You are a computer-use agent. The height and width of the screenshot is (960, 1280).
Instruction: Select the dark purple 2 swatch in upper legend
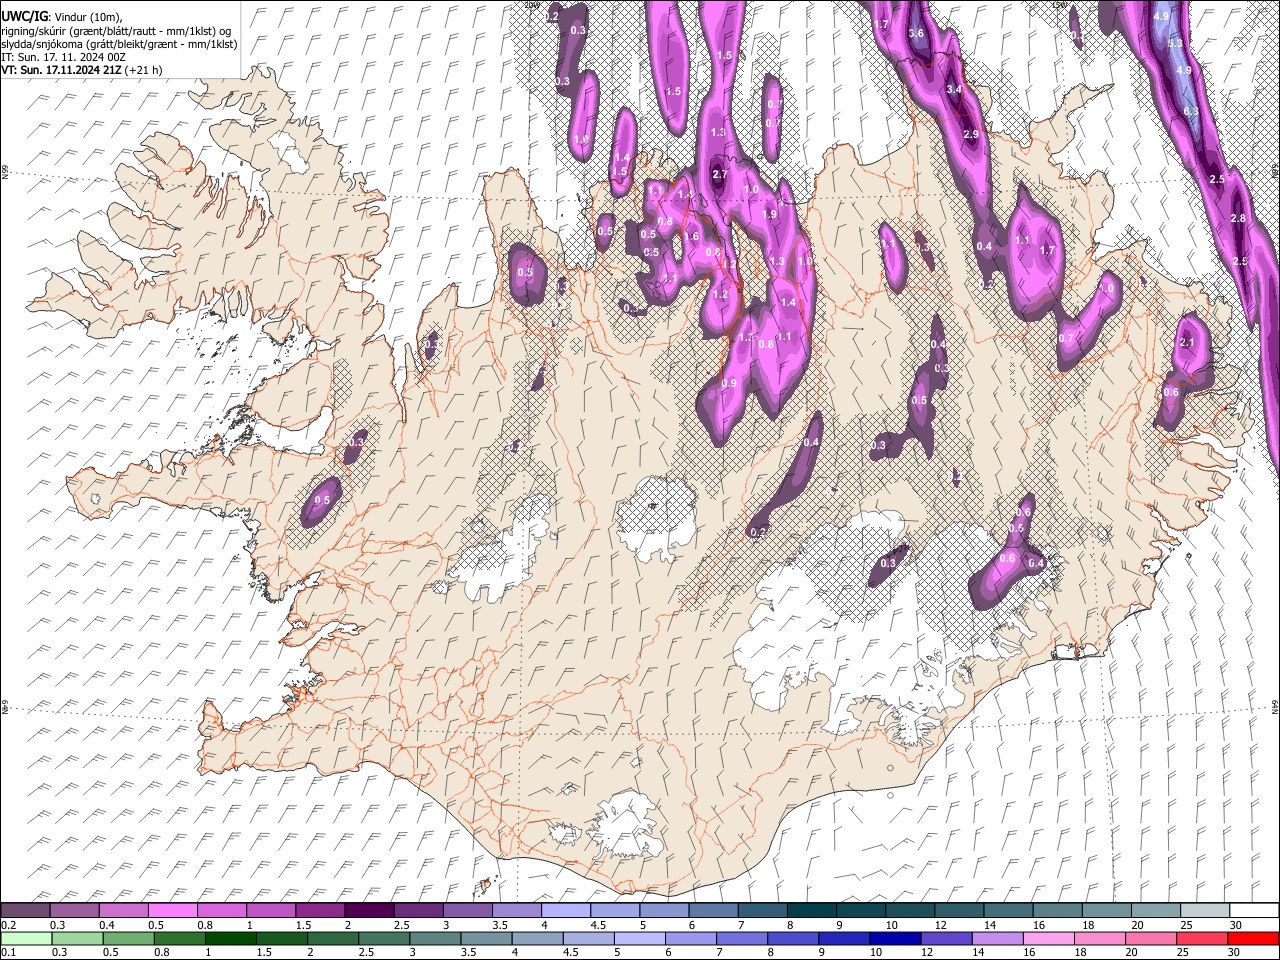click(369, 910)
